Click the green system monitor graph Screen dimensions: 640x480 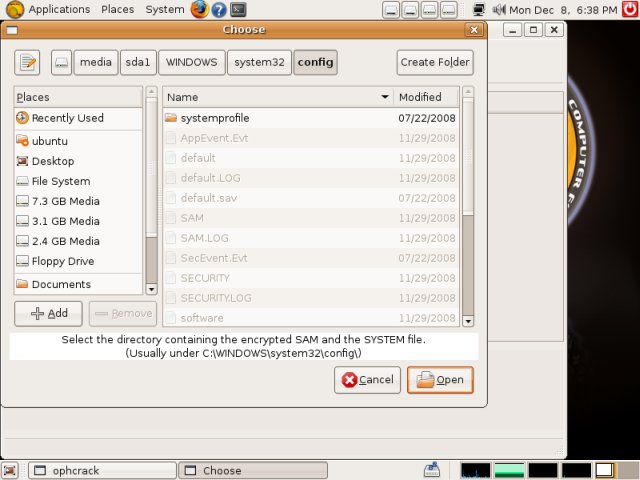coord(509,470)
